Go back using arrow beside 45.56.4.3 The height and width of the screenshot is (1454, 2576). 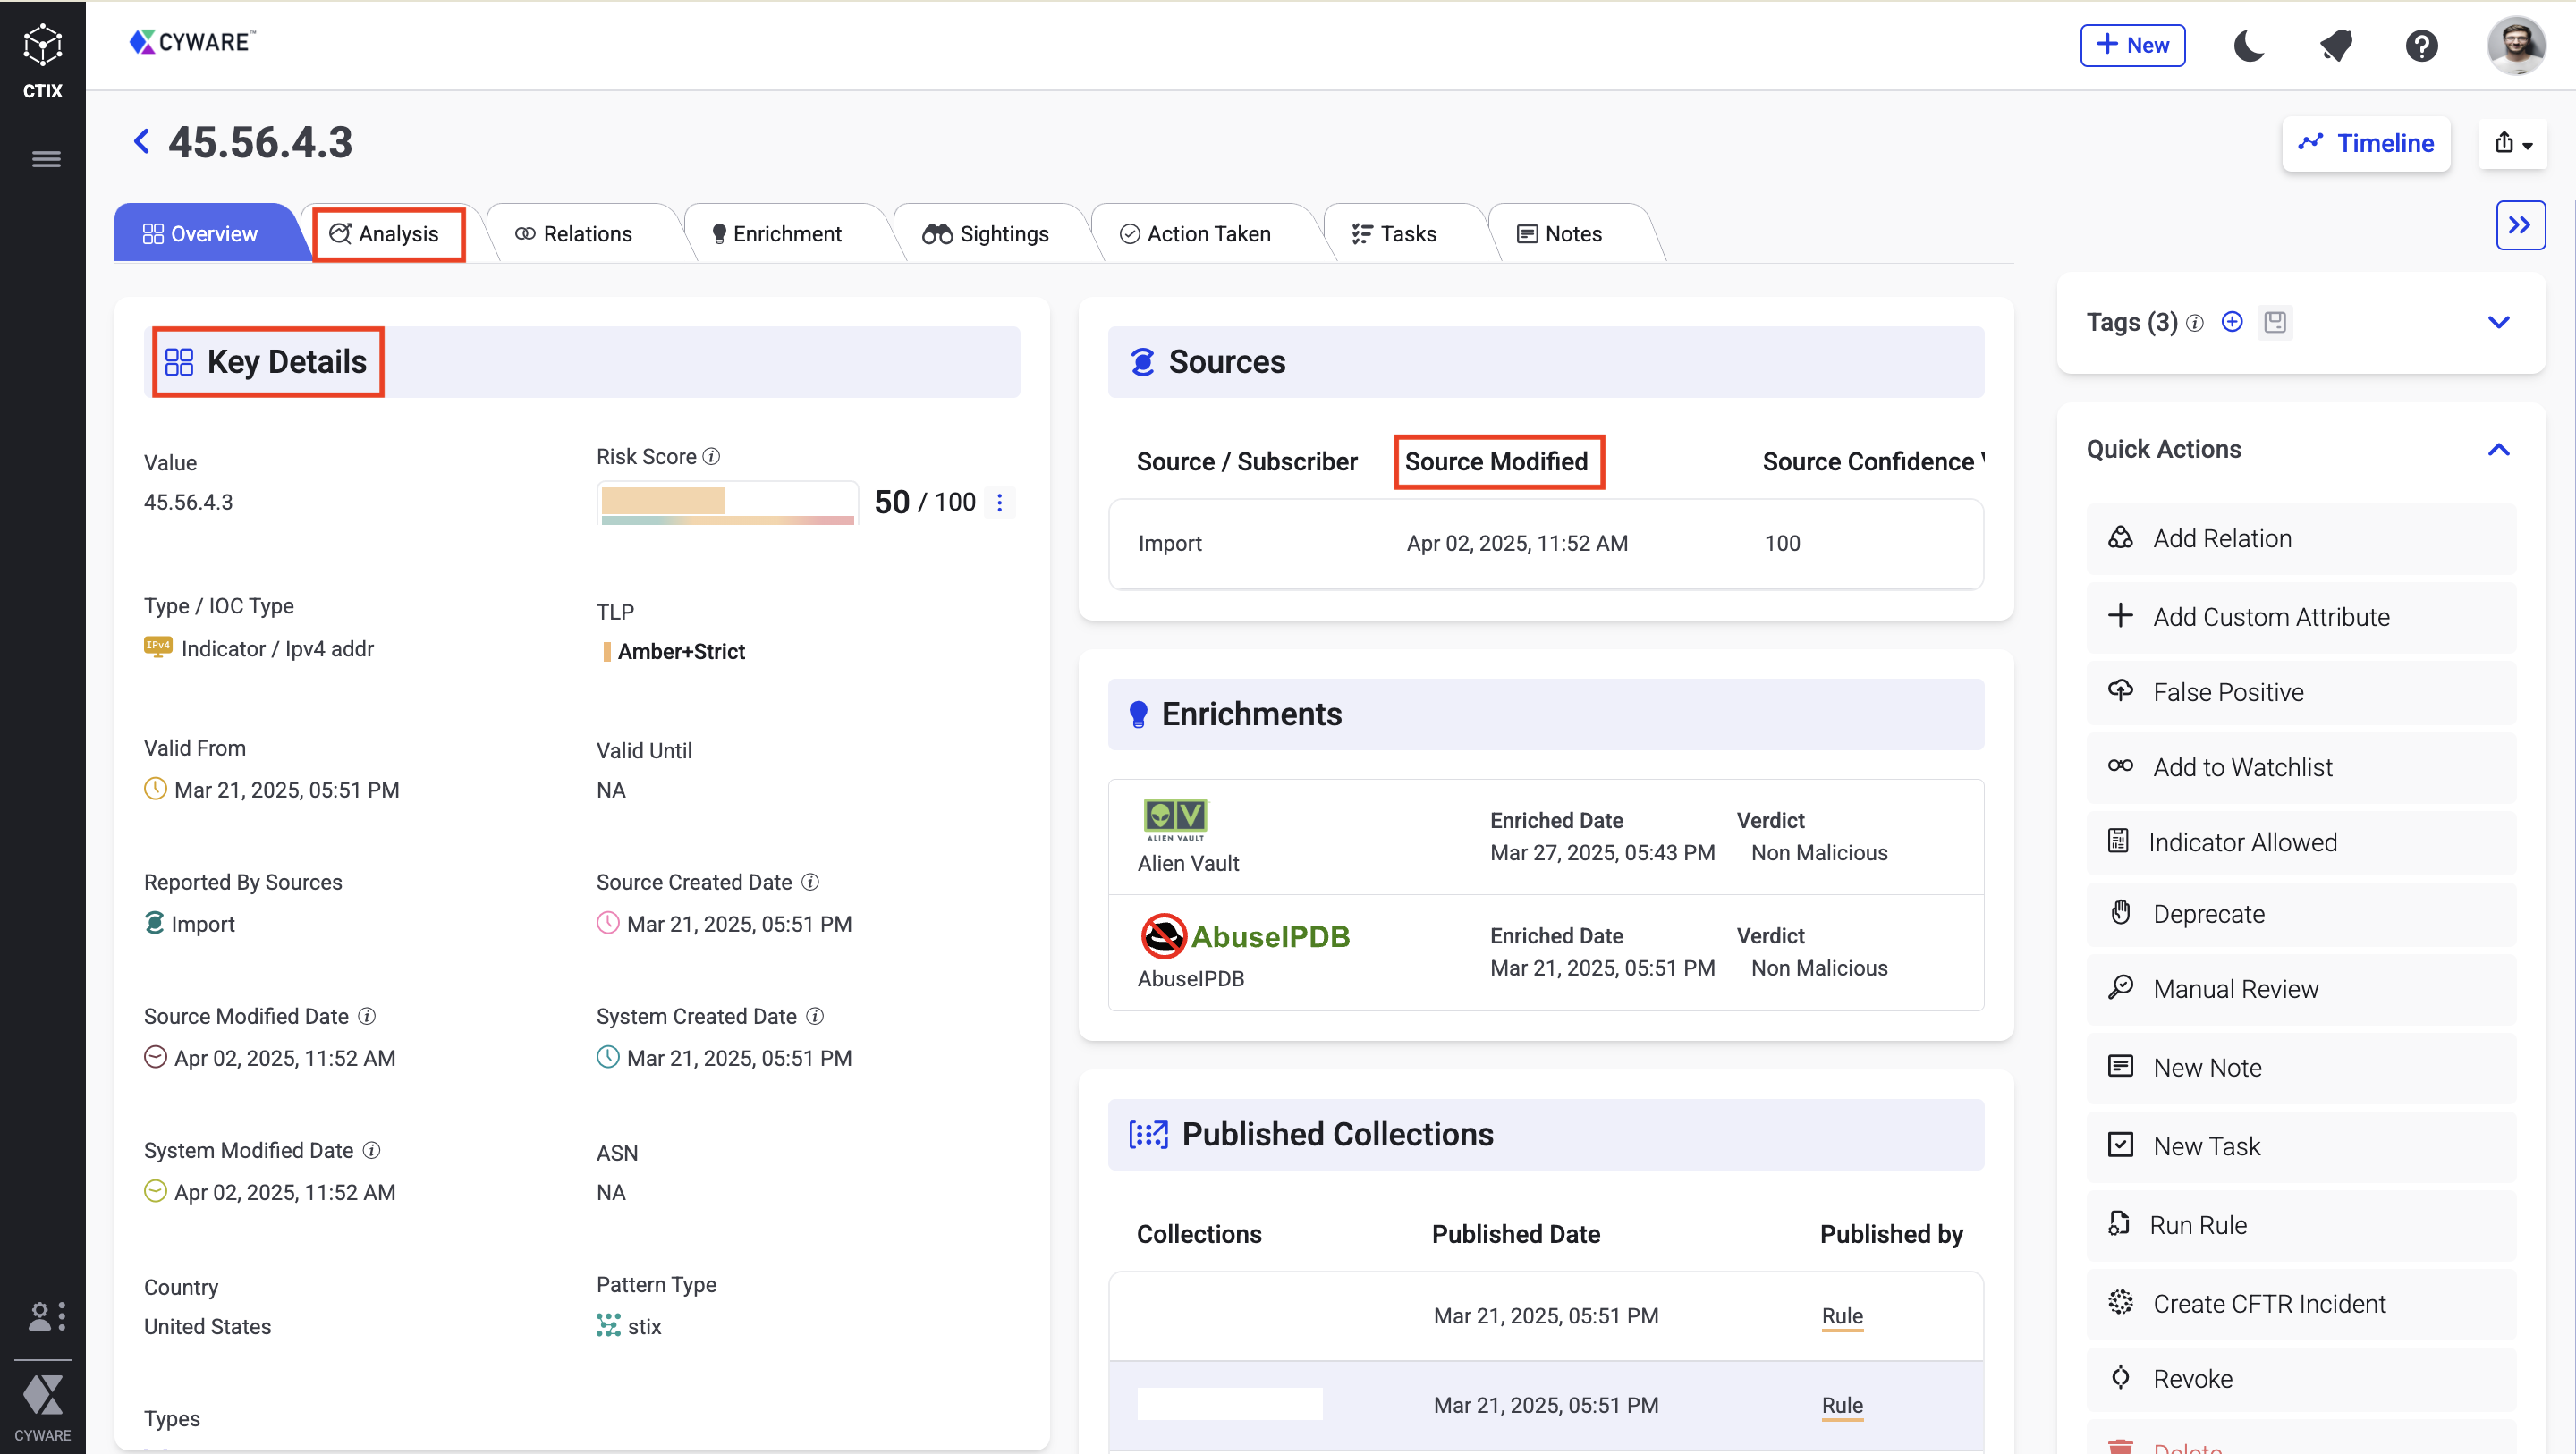tap(142, 142)
